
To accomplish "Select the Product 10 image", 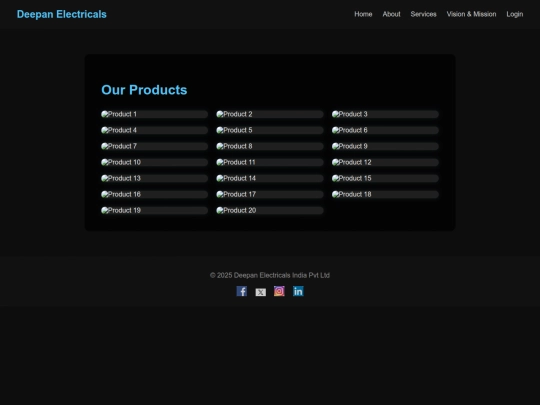I will click(155, 162).
